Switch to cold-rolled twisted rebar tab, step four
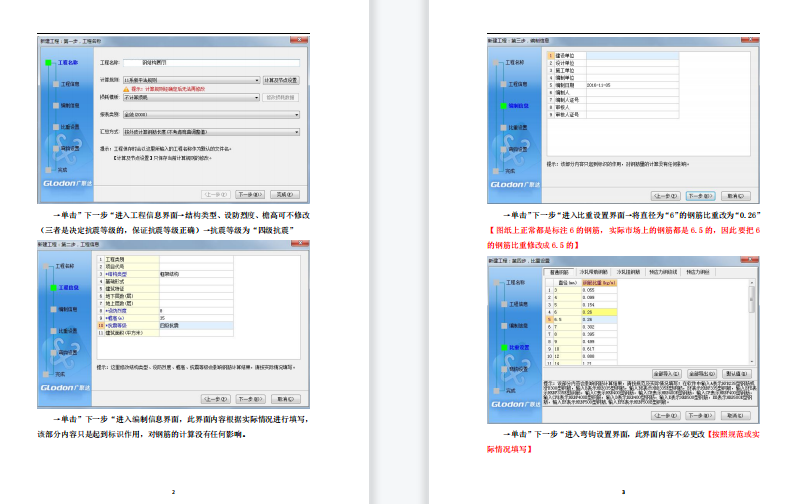The height and width of the screenshot is (504, 810). point(628,272)
